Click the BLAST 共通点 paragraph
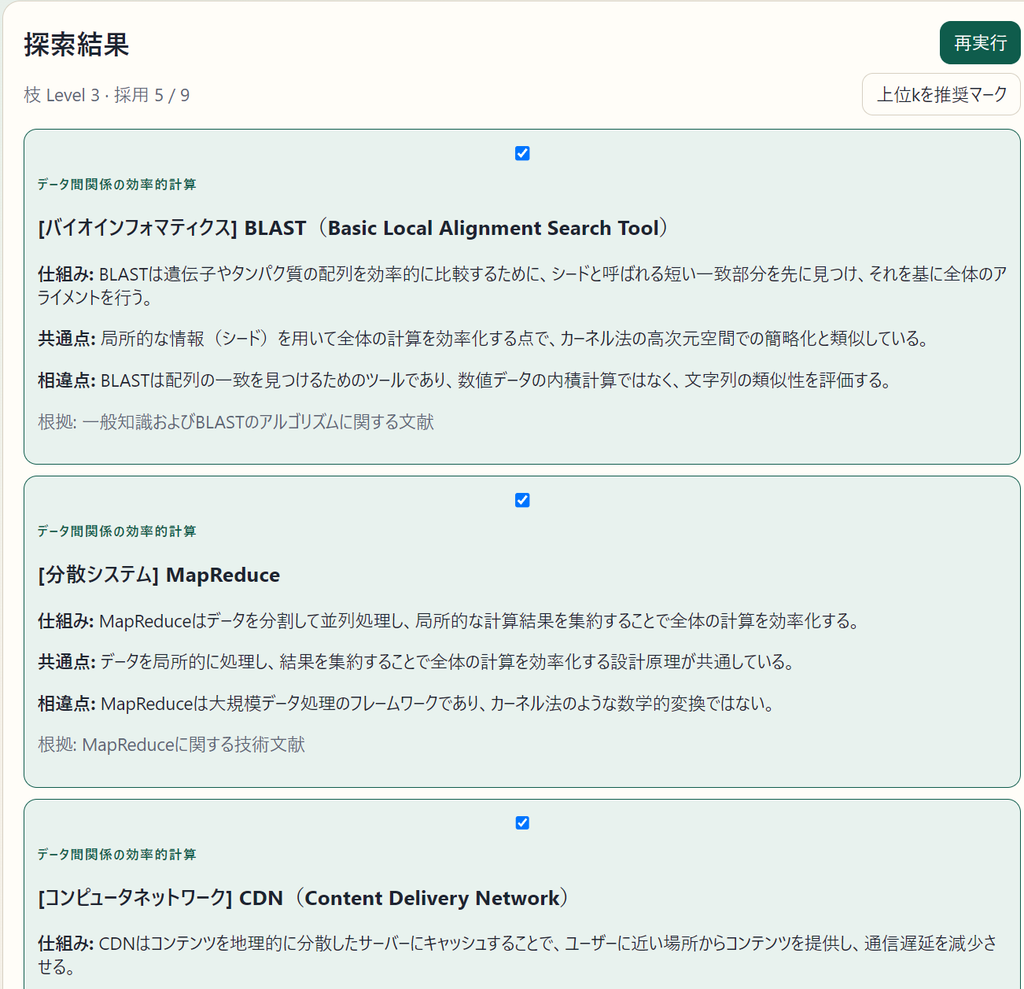This screenshot has height=989, width=1024. coord(483,338)
